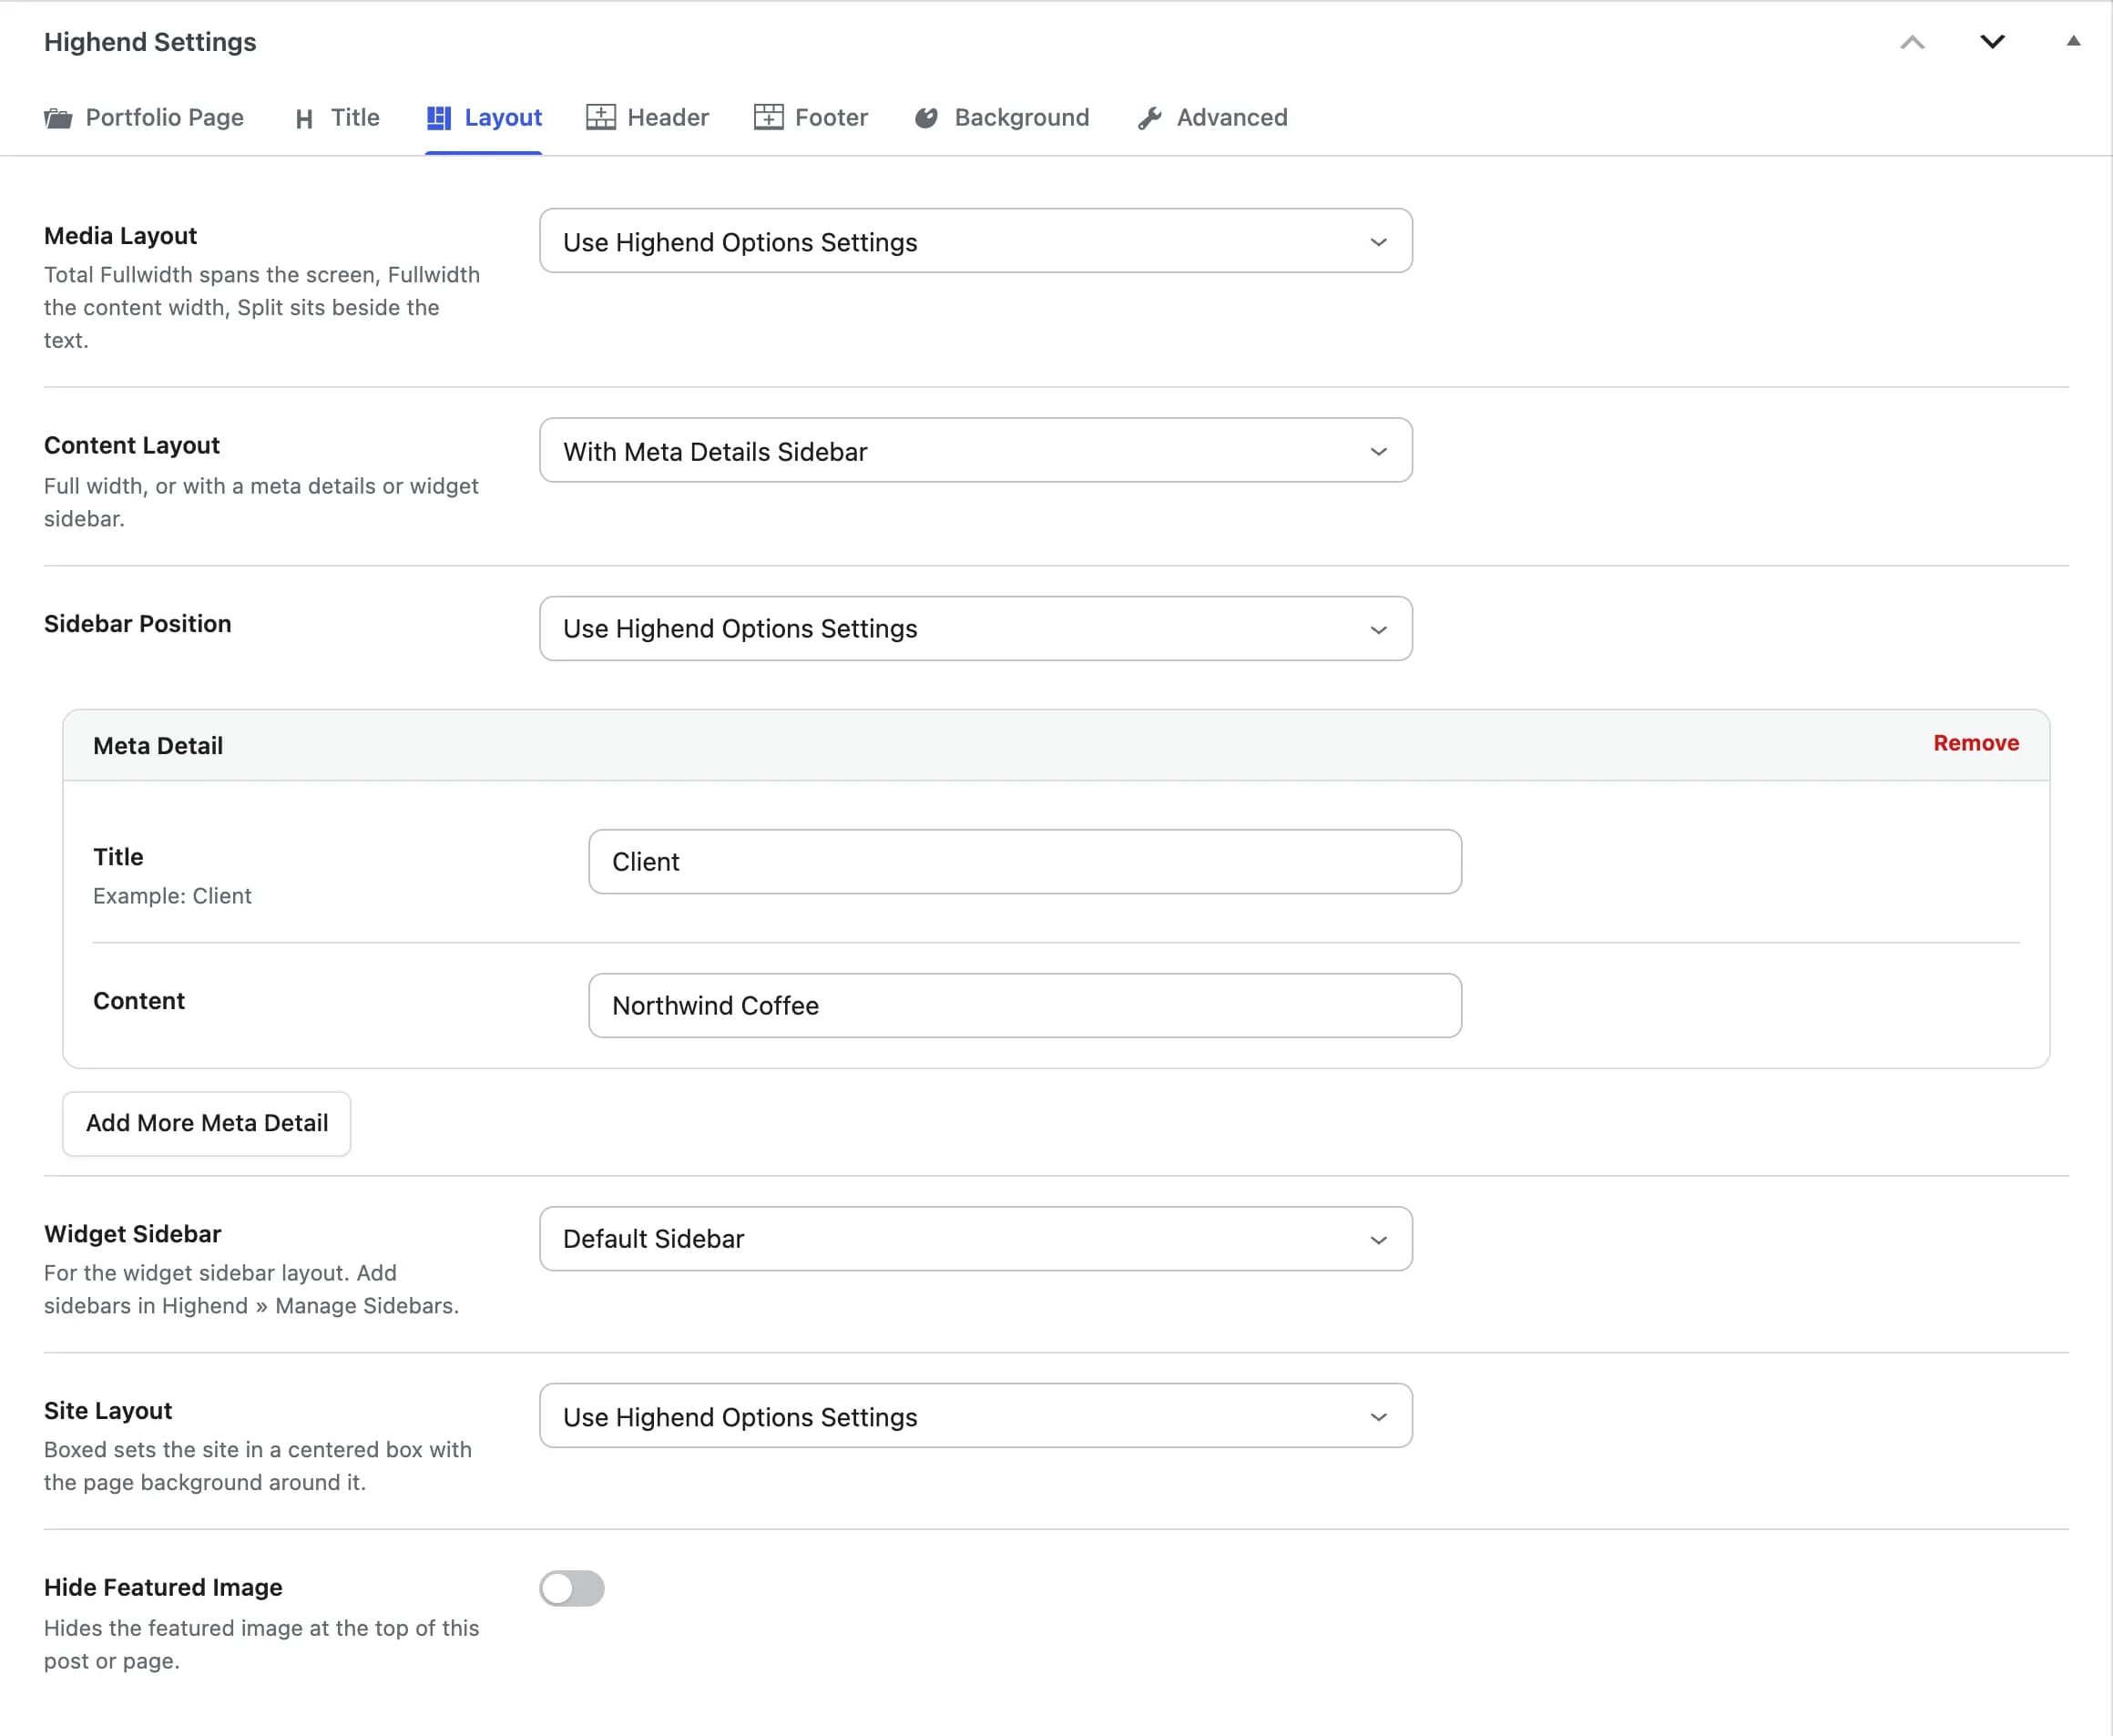Click the Layout tab grid icon
The width and height of the screenshot is (2113, 1736).
coord(438,118)
